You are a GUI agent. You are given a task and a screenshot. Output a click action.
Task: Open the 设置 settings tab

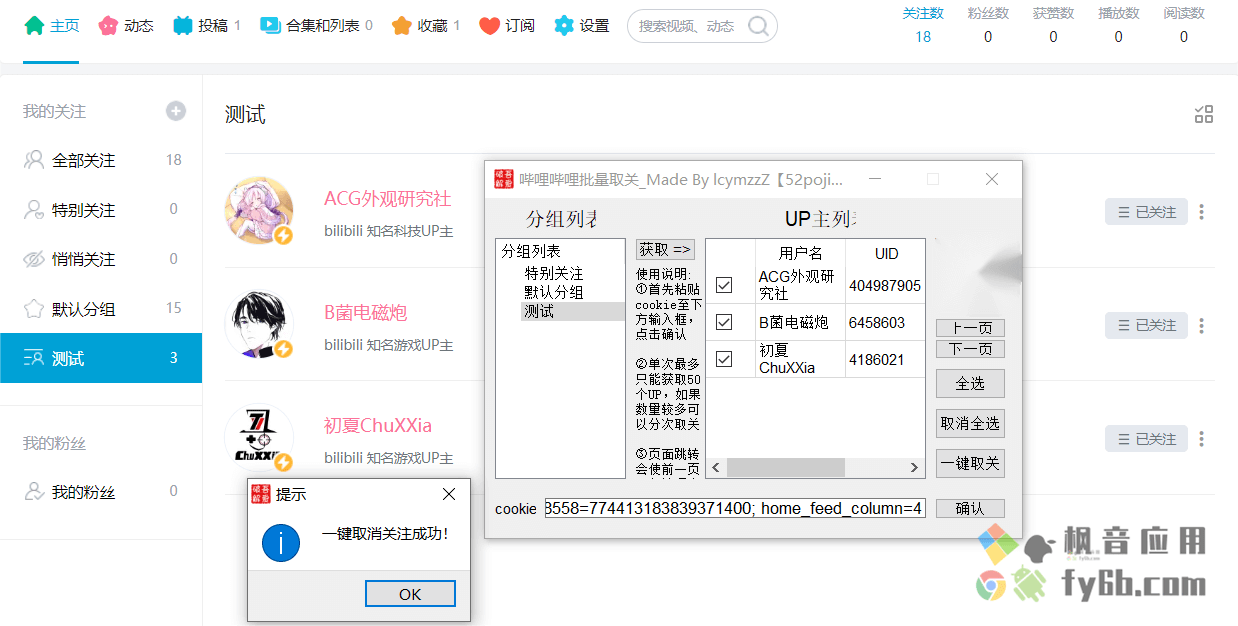(581, 26)
